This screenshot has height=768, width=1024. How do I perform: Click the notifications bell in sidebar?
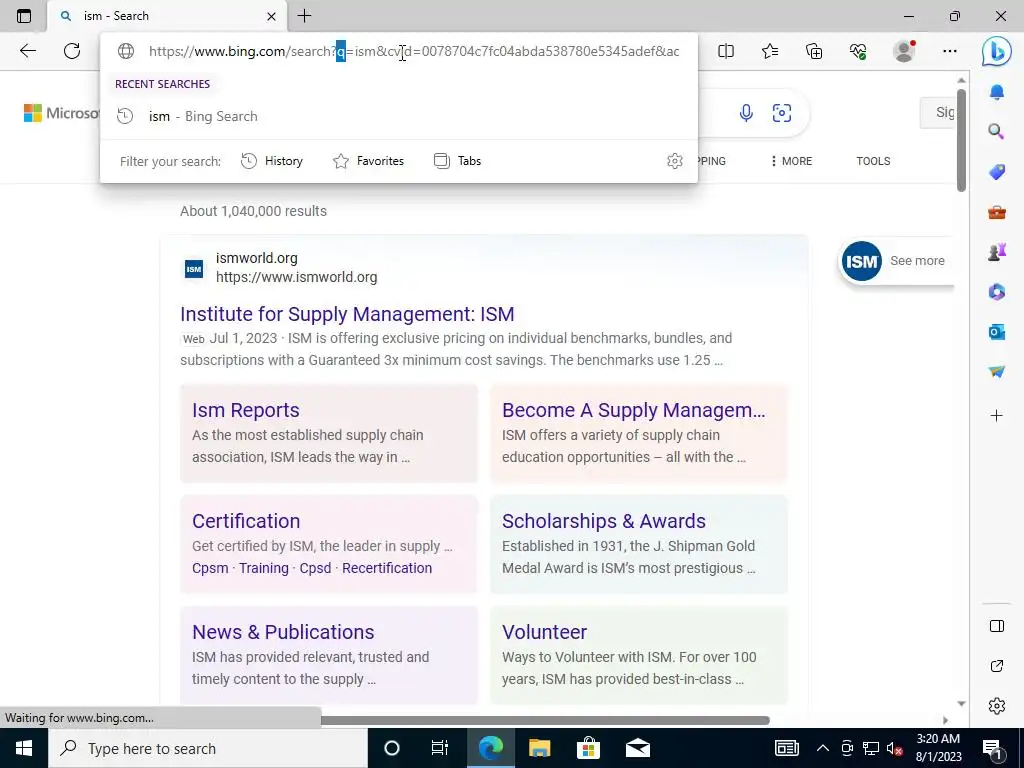(997, 92)
